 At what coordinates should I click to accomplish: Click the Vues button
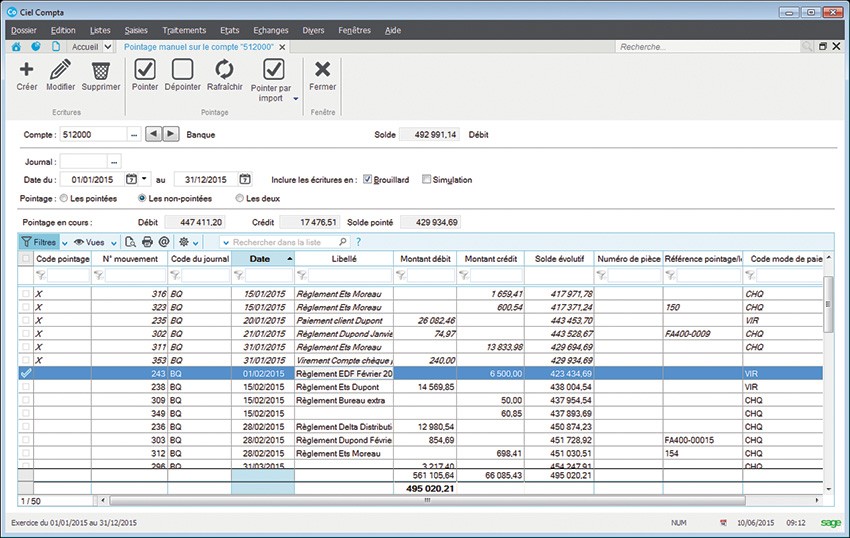pos(89,242)
